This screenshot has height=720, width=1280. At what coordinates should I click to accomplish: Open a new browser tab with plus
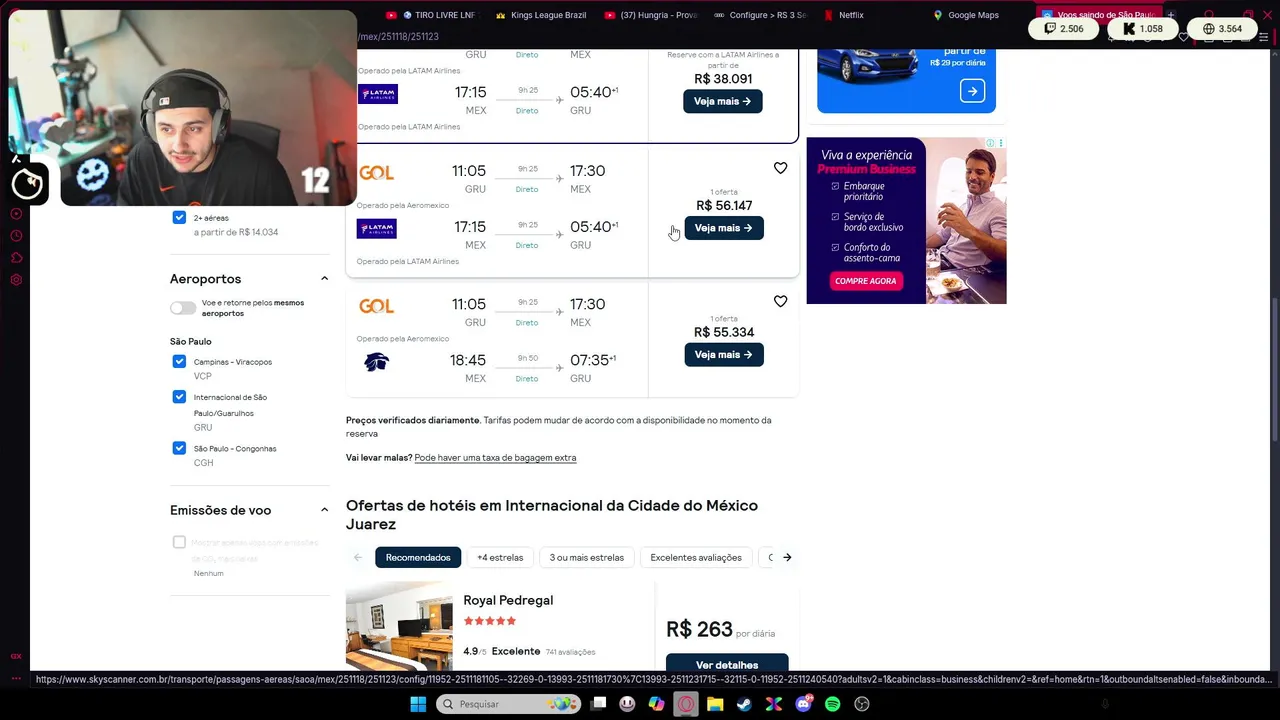point(1170,15)
